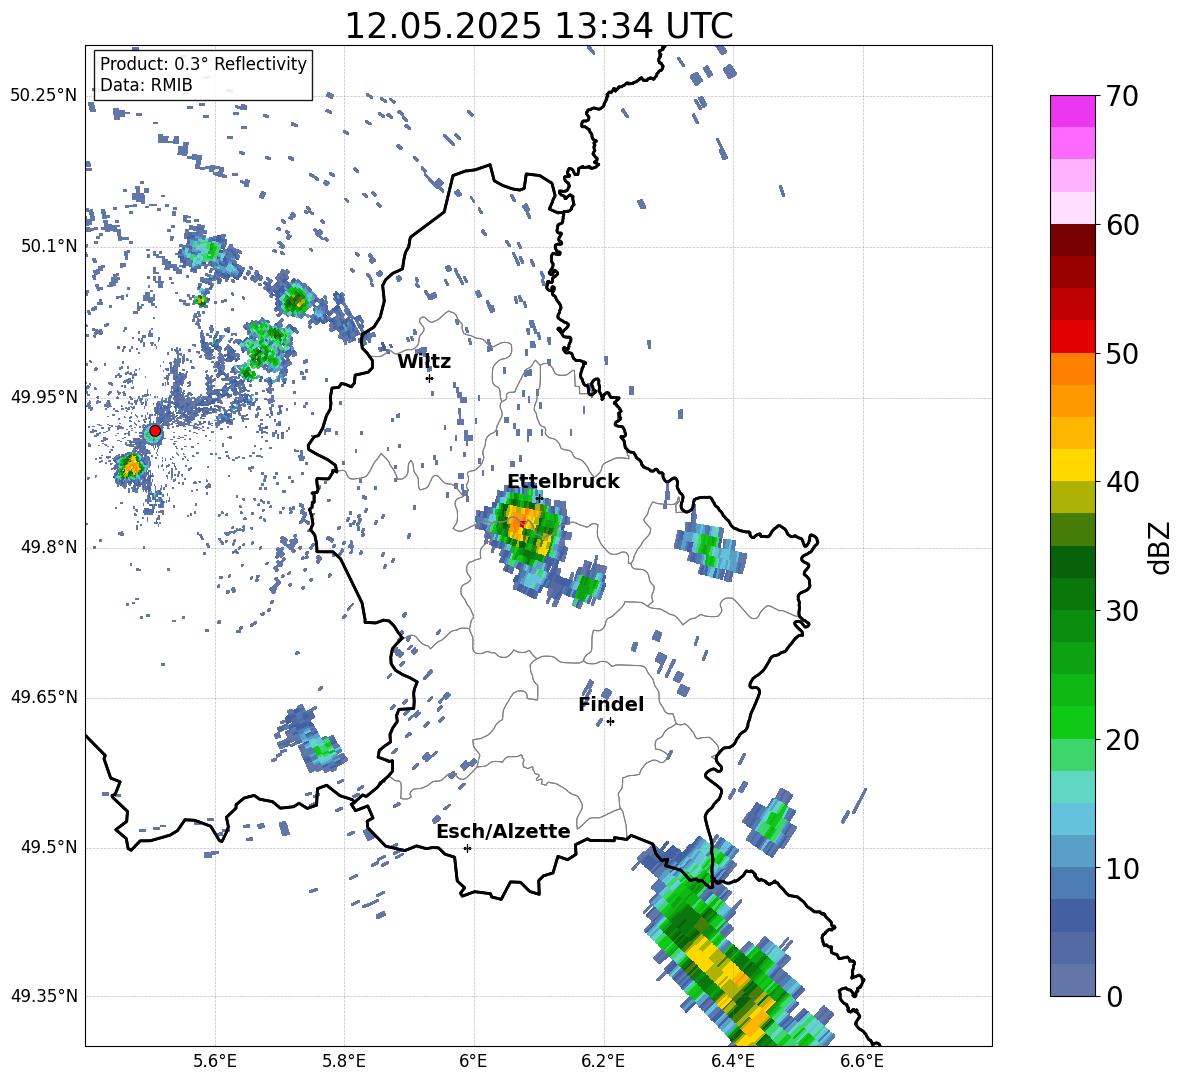Click the colorbar value 60
Viewport: 1184px width, 1081px height.
[x=1122, y=225]
